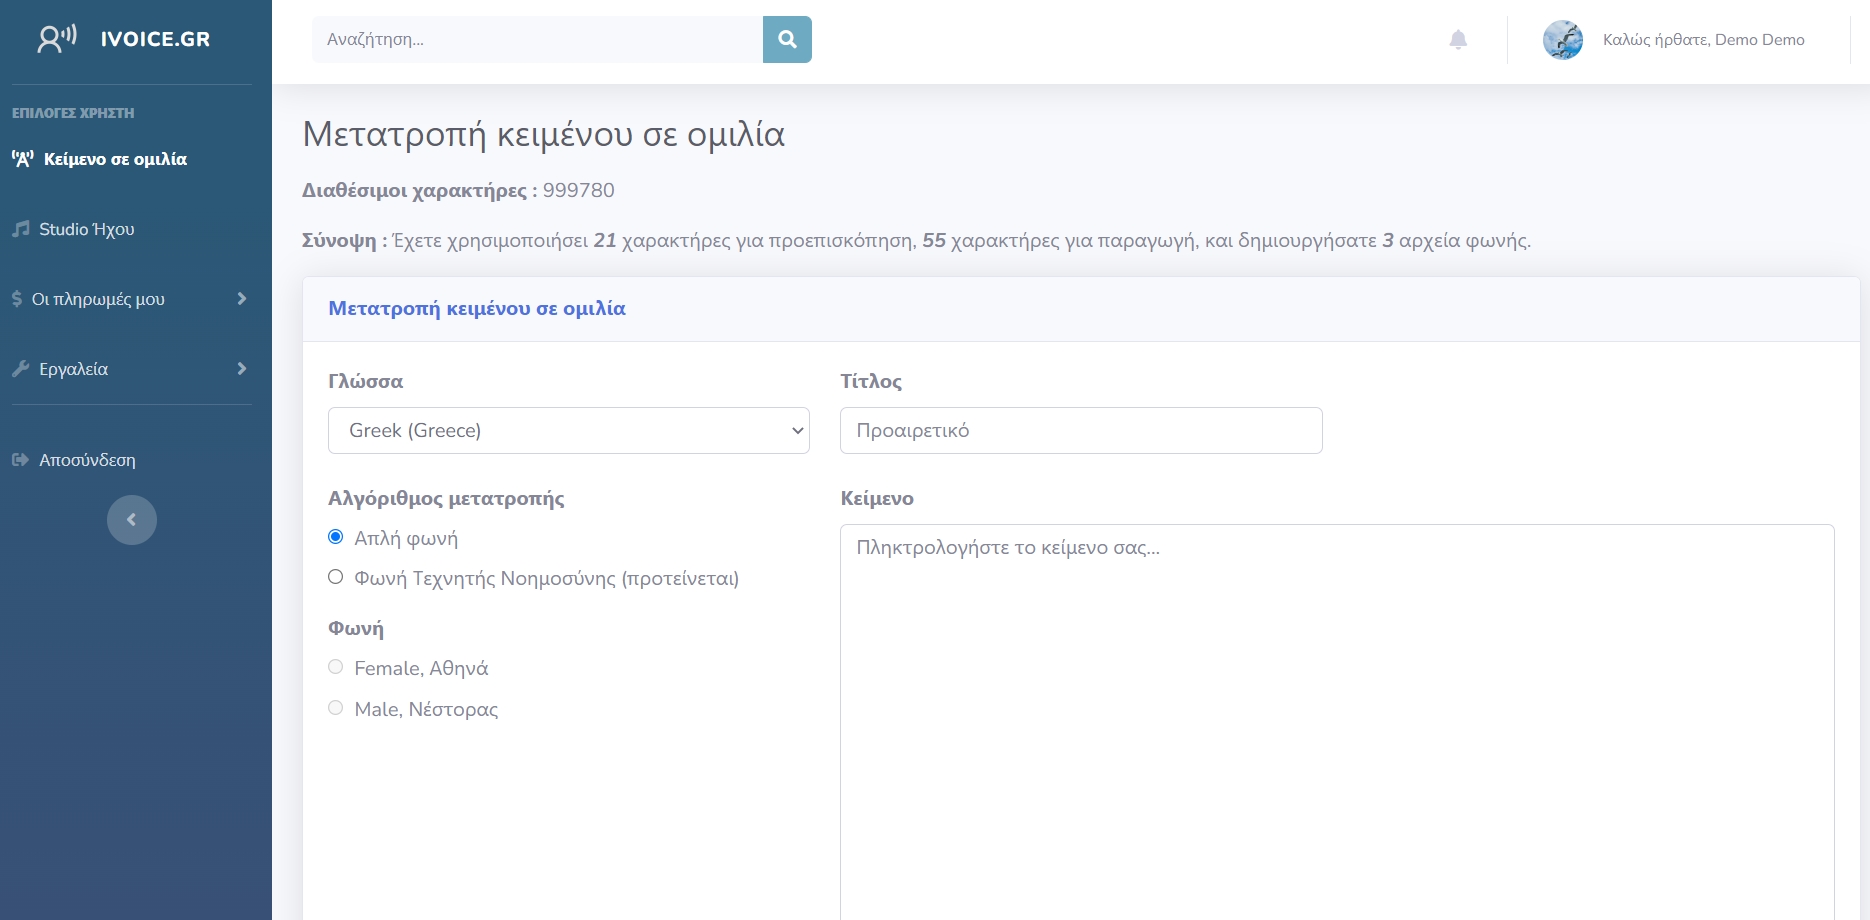Click the main page title Μετατροπή κειμένου σε ομιλία
Screen dimensions: 1870x920
click(x=543, y=134)
